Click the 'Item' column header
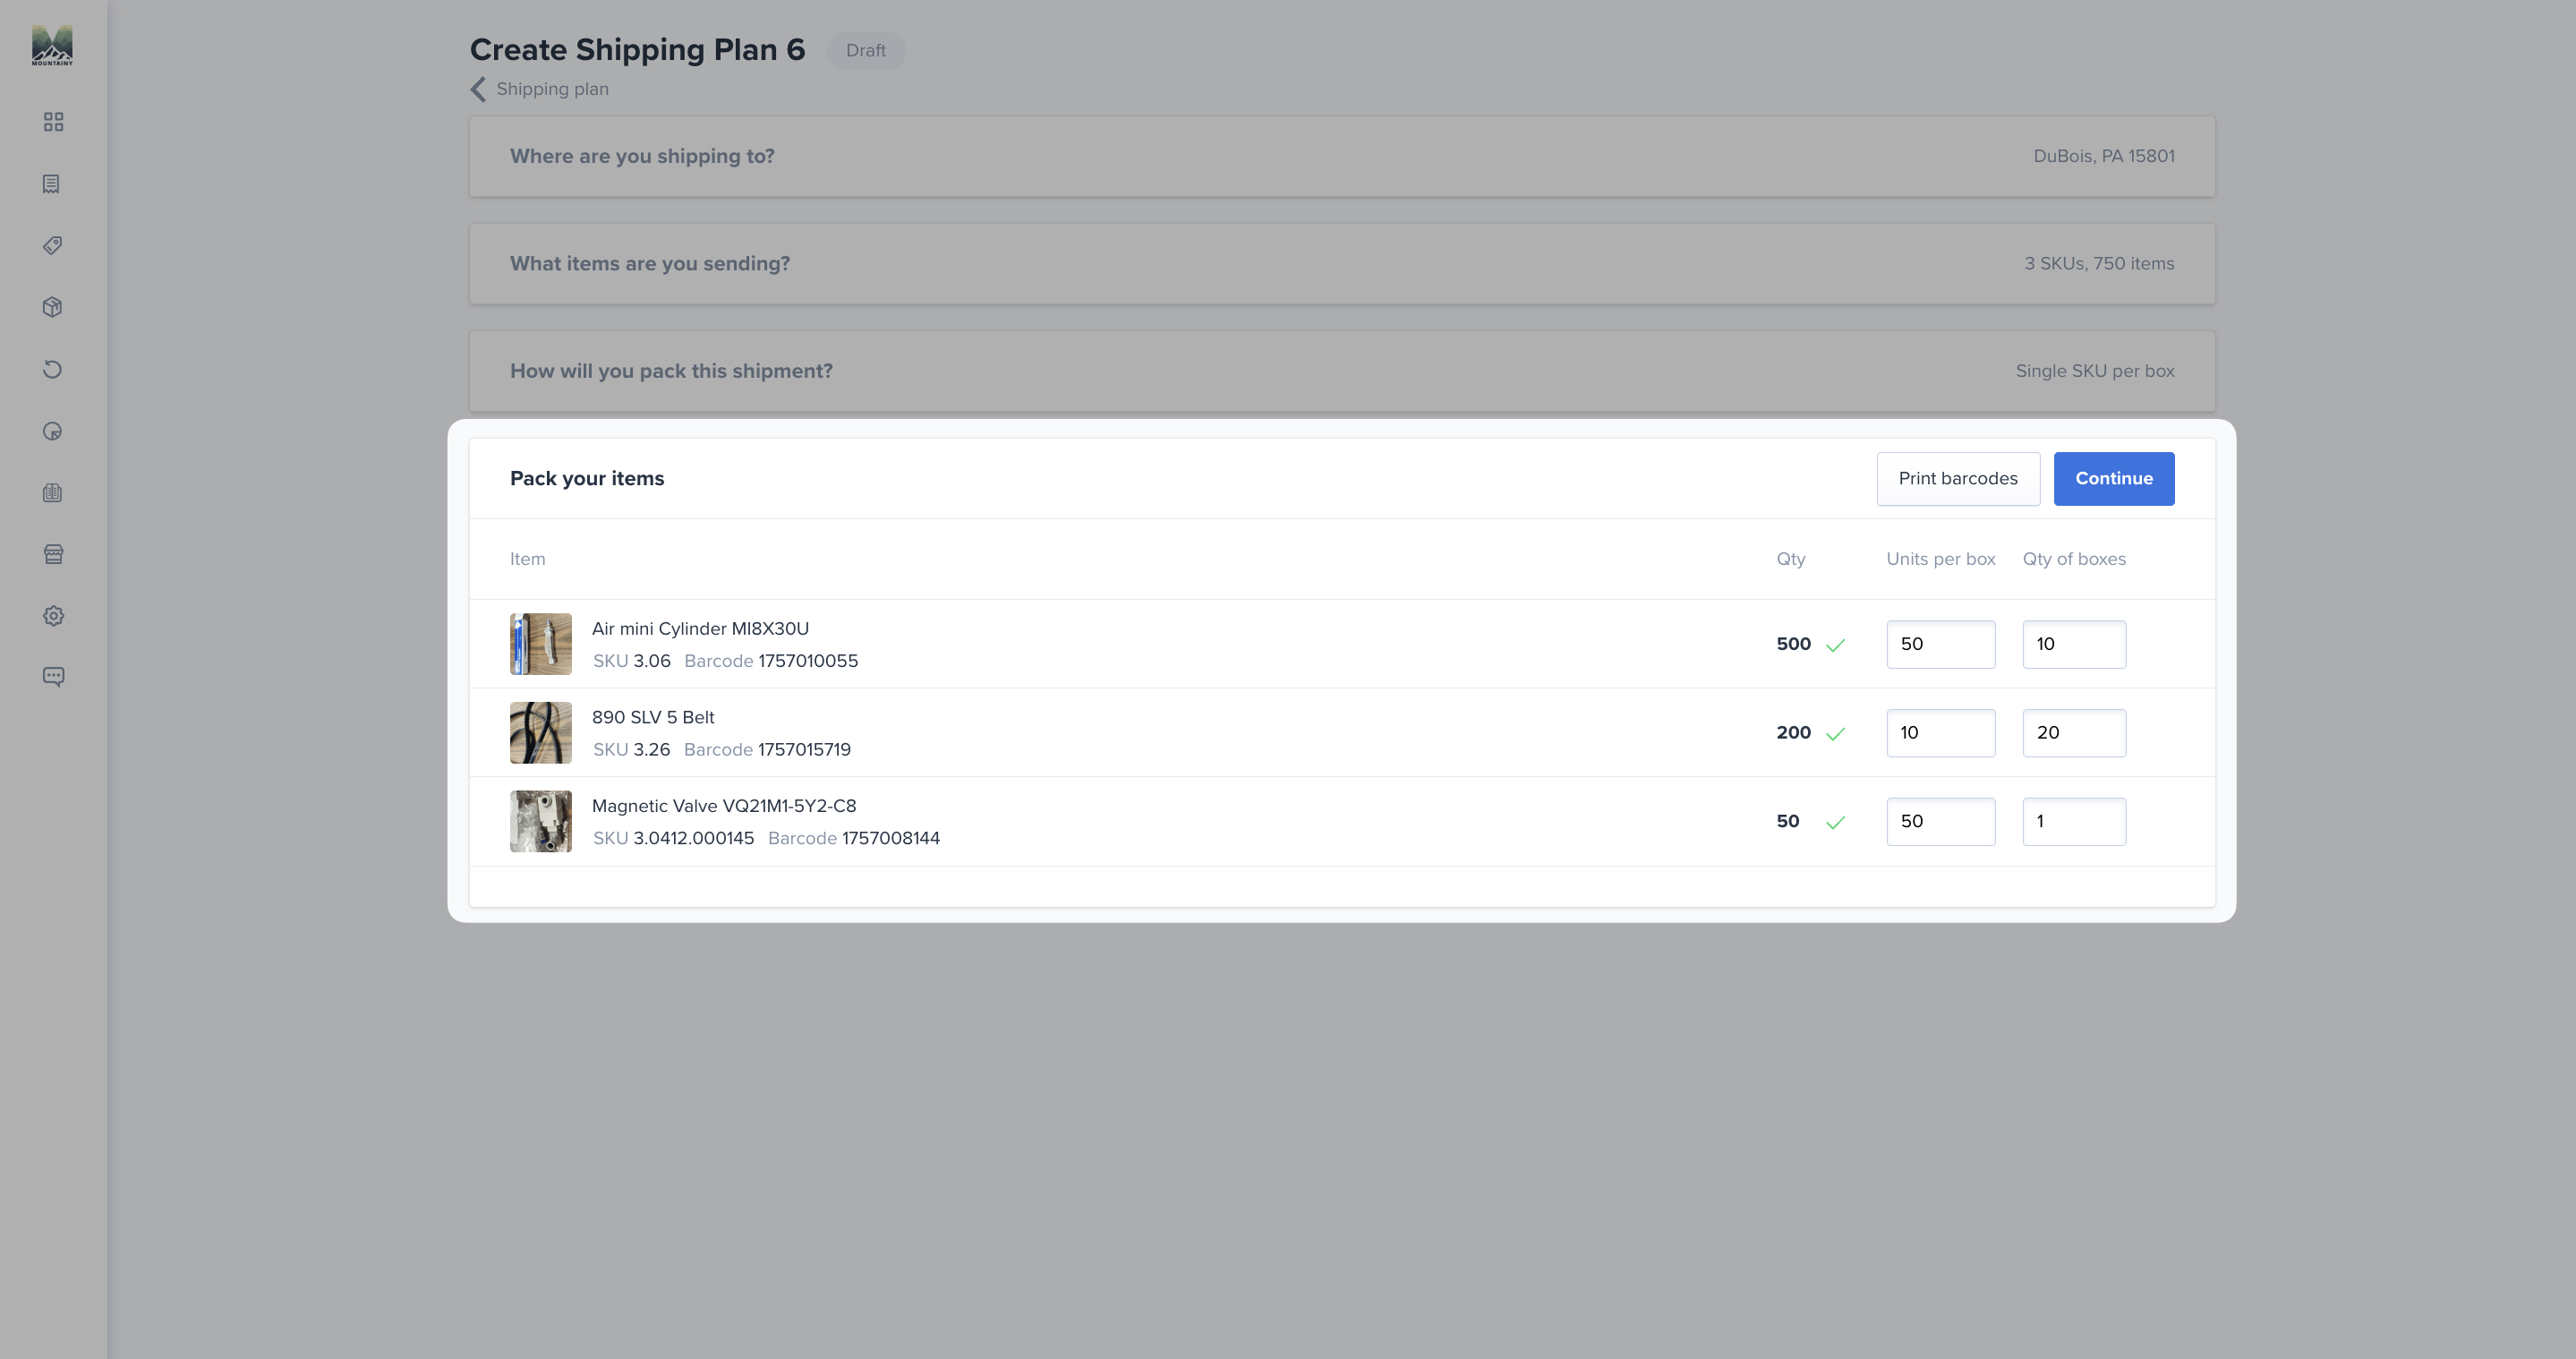This screenshot has height=1359, width=2576. 528,559
